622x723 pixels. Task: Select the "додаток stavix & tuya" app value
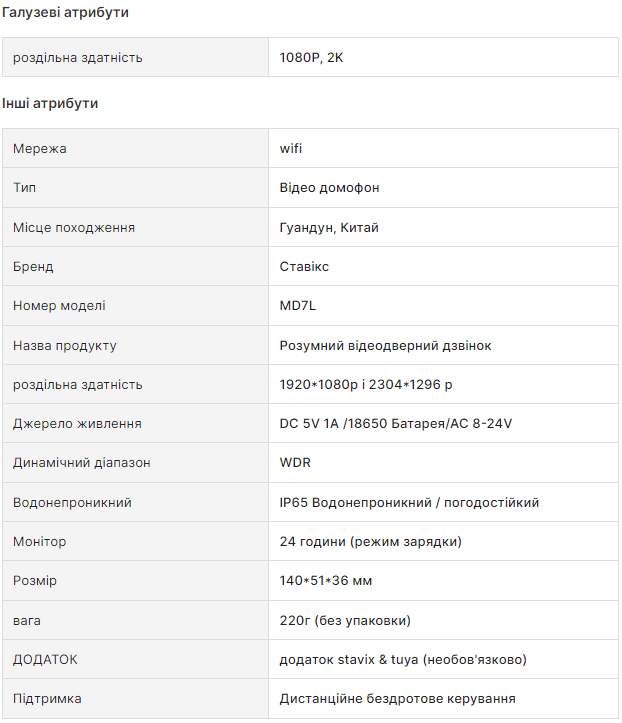click(x=403, y=660)
